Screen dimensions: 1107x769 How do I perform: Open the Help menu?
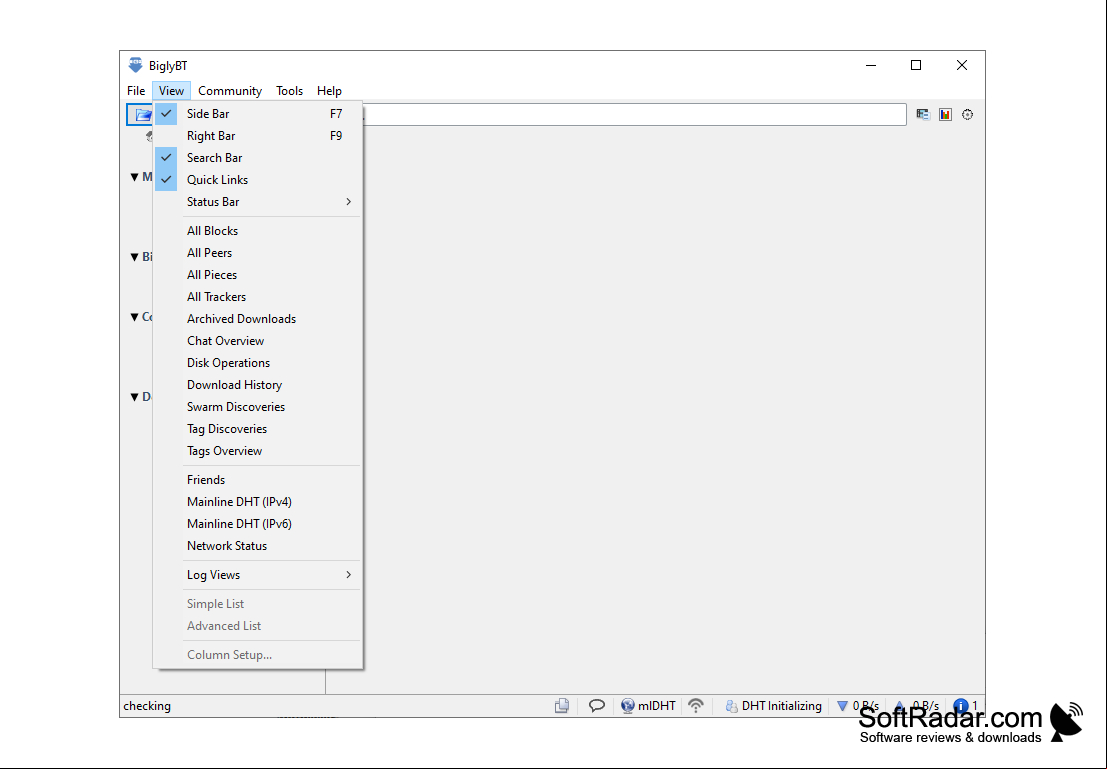pyautogui.click(x=329, y=90)
